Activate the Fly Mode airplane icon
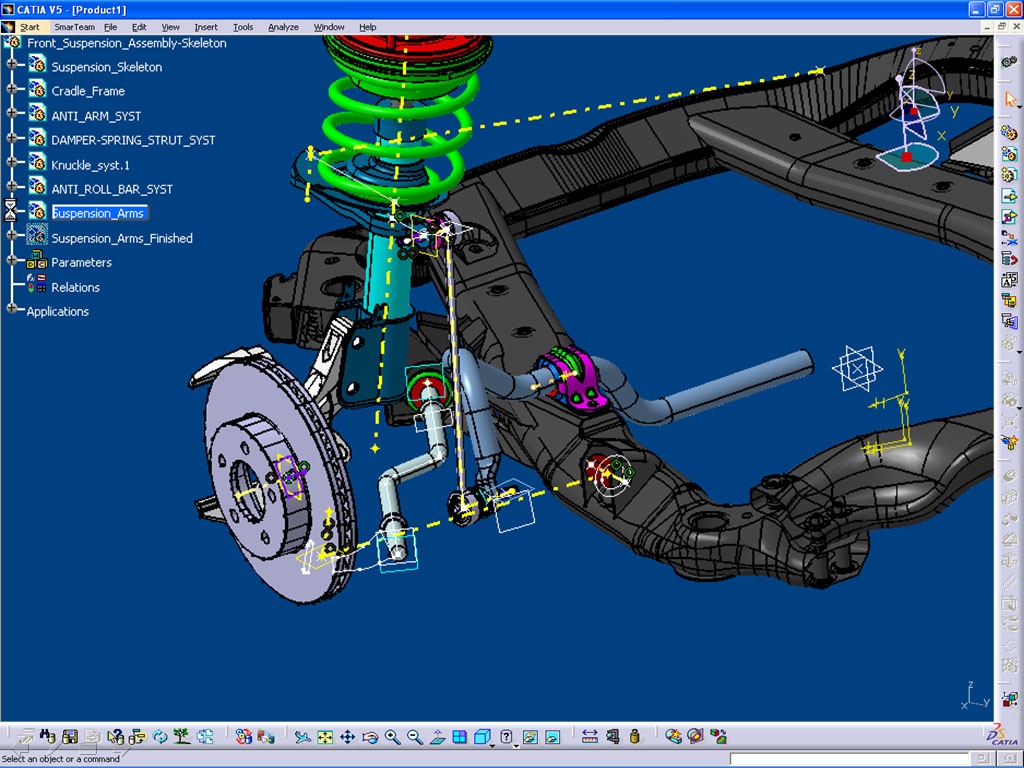1024x768 pixels. tap(303, 737)
